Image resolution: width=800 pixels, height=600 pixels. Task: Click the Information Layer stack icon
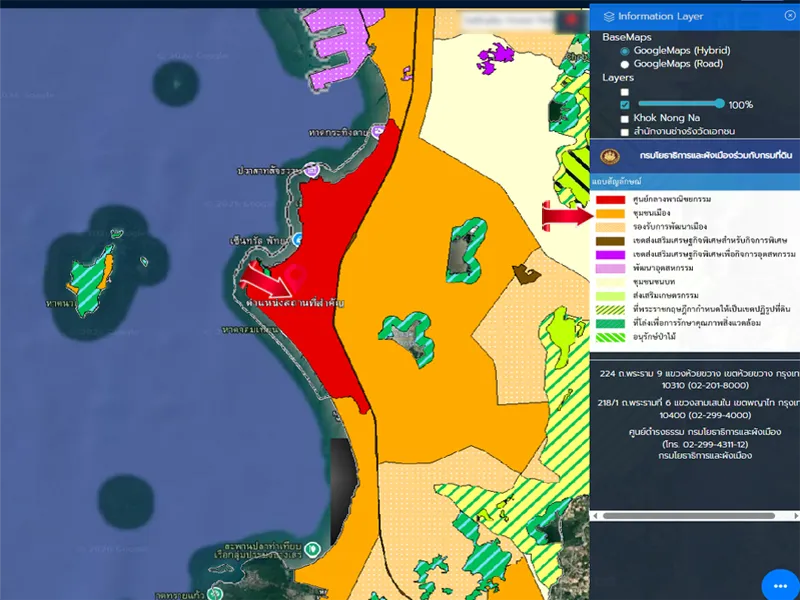point(609,17)
